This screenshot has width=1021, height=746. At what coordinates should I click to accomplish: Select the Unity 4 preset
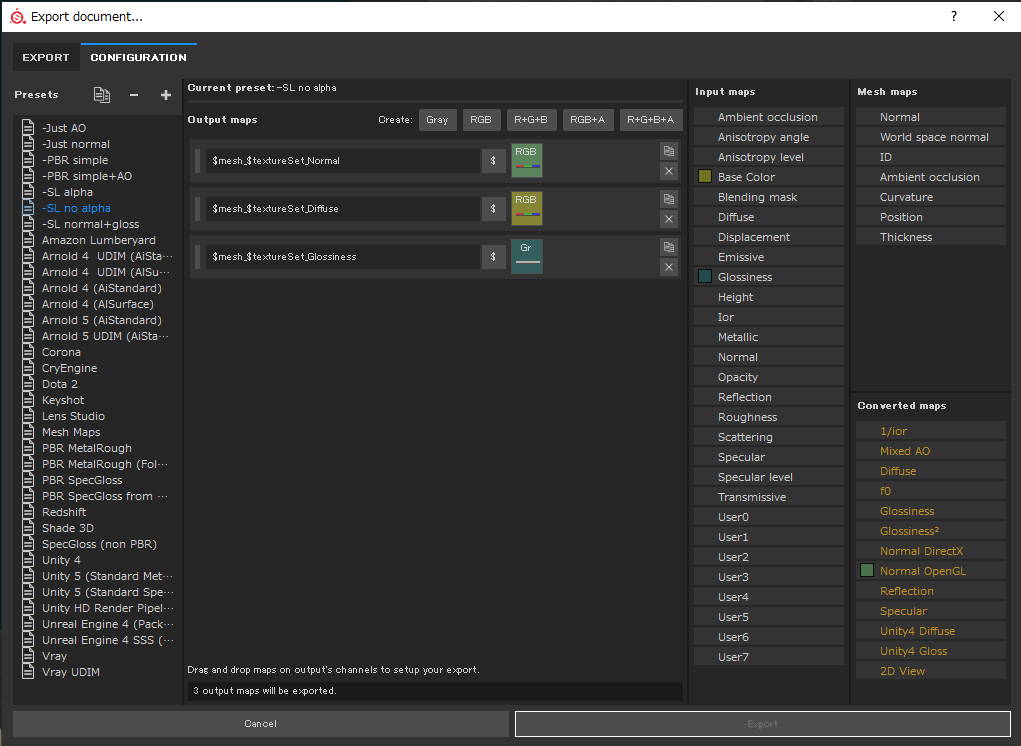click(x=61, y=560)
